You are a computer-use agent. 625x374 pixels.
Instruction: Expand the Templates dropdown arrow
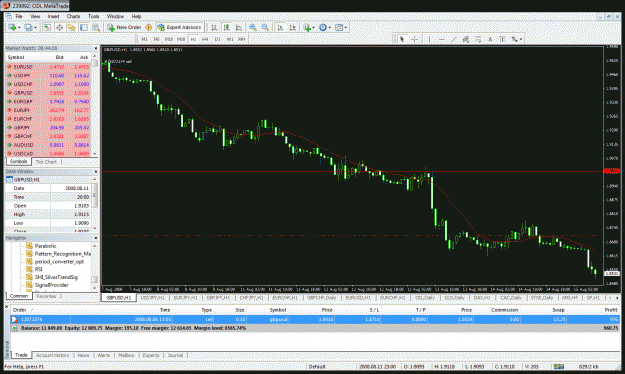[x=346, y=28]
